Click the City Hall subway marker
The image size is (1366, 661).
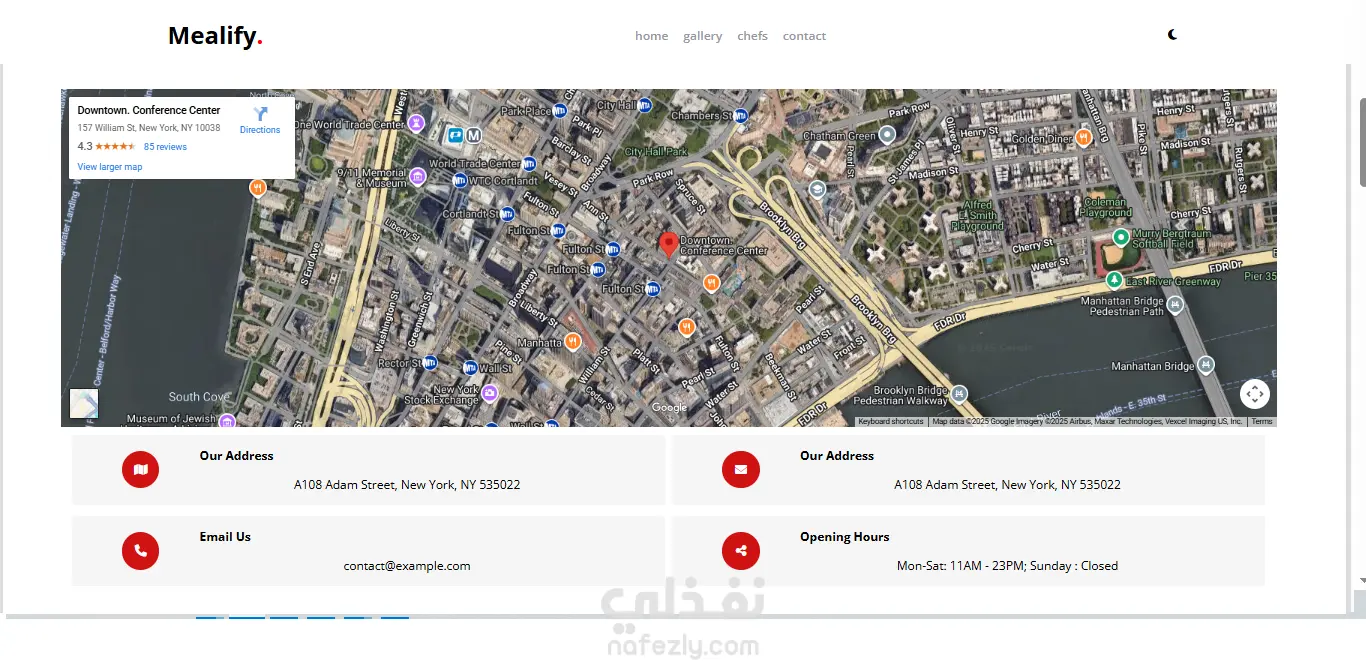[x=644, y=104]
